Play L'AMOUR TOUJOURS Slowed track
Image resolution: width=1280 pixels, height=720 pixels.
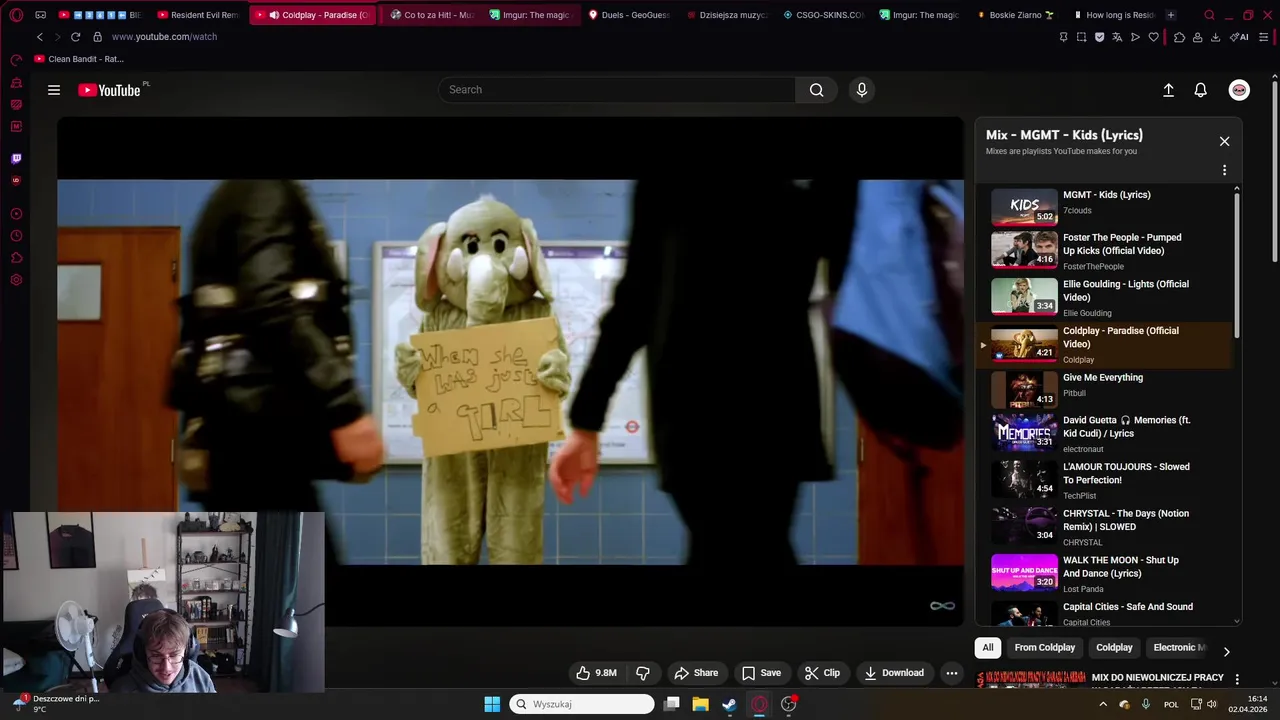click(x=1107, y=479)
